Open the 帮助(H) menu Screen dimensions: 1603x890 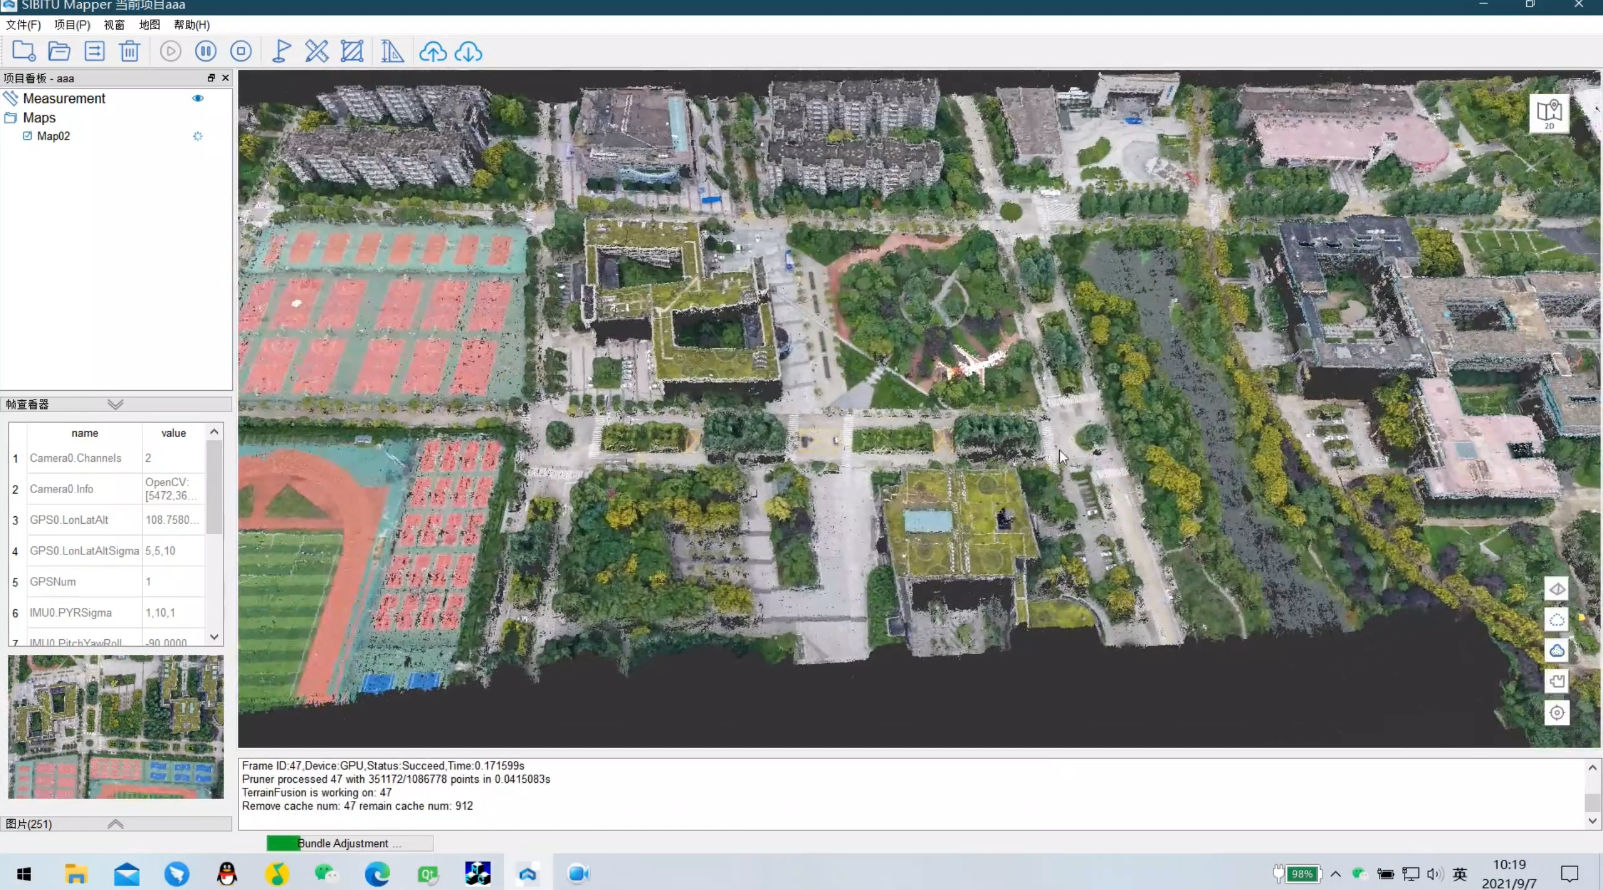[192, 25]
